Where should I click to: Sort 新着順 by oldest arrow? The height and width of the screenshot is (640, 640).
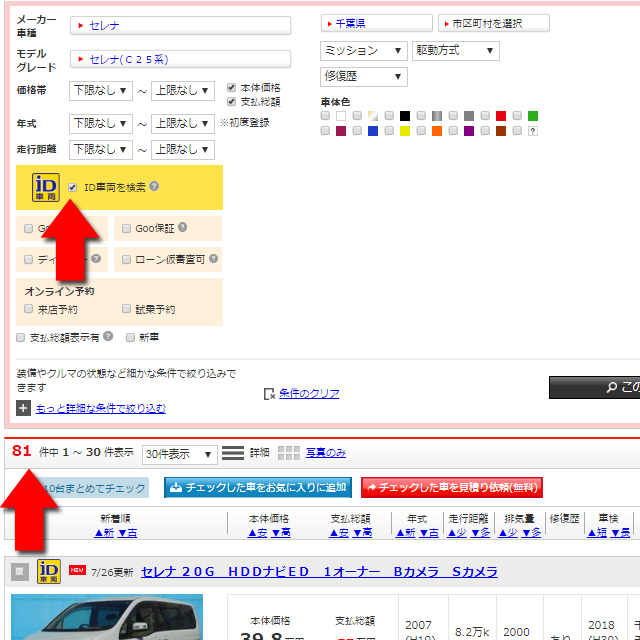(128, 533)
